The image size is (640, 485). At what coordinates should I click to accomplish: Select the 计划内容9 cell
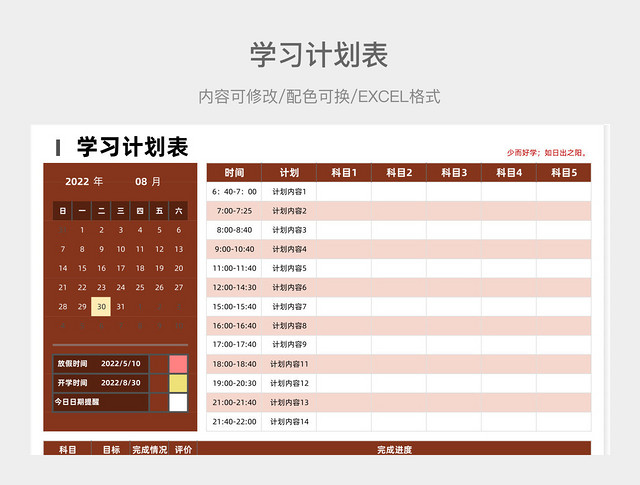[289, 345]
